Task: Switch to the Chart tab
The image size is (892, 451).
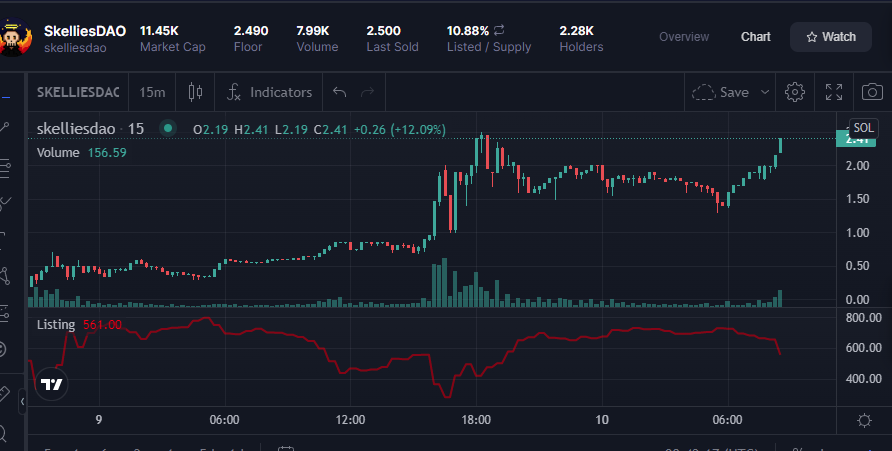Action: point(755,37)
